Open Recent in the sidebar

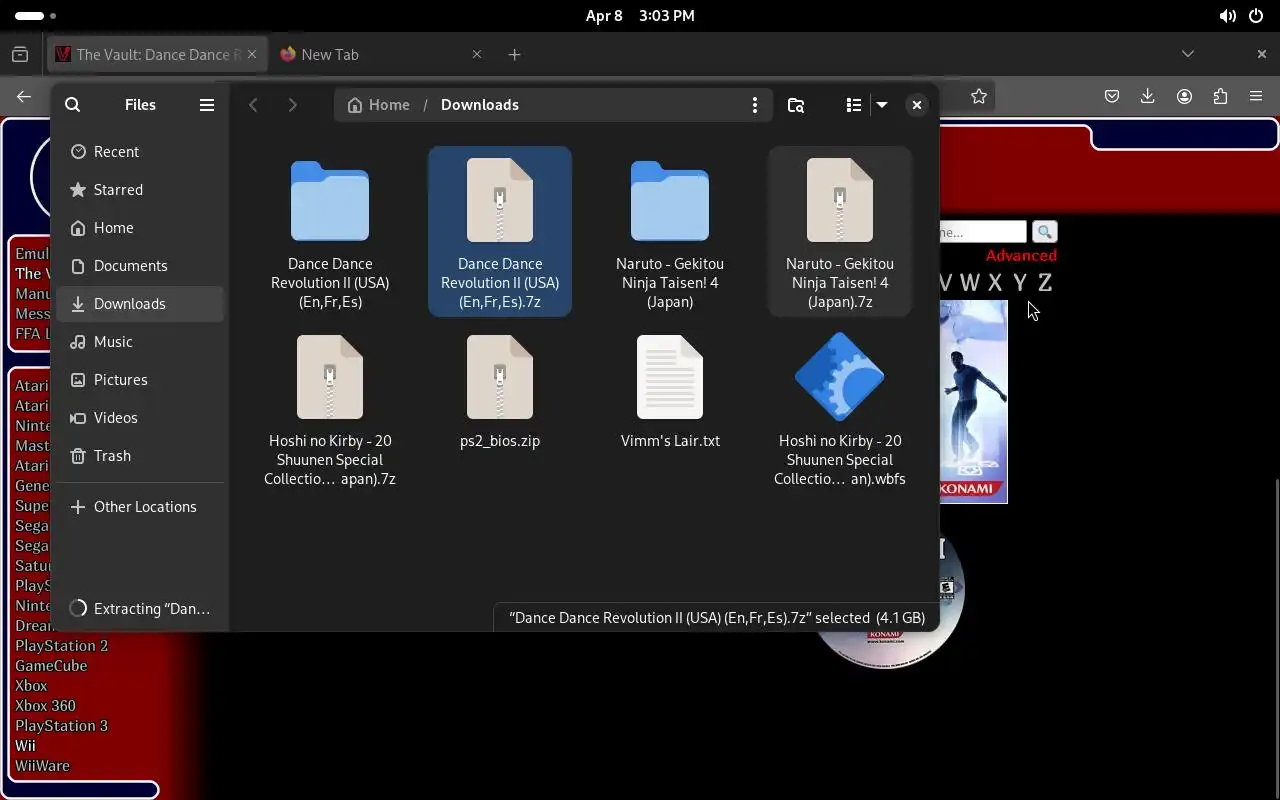[x=140, y=152]
